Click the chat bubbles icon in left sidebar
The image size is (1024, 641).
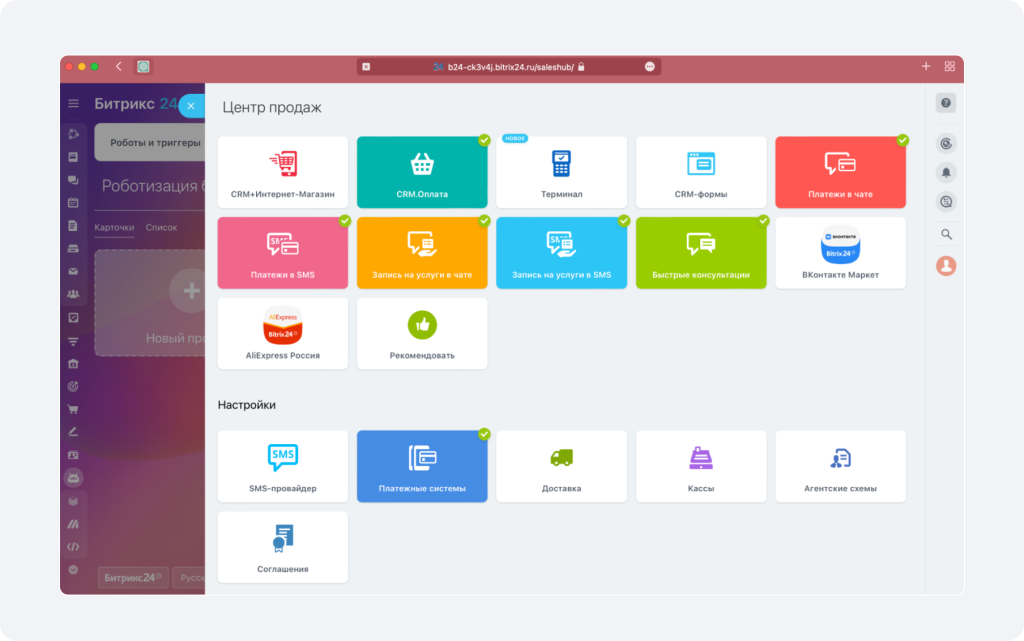point(73,180)
